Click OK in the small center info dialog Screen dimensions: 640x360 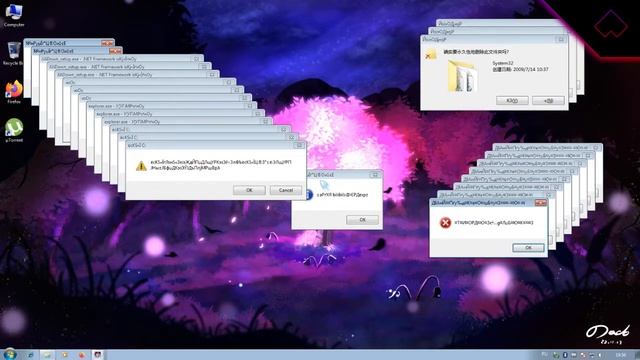coord(362,220)
